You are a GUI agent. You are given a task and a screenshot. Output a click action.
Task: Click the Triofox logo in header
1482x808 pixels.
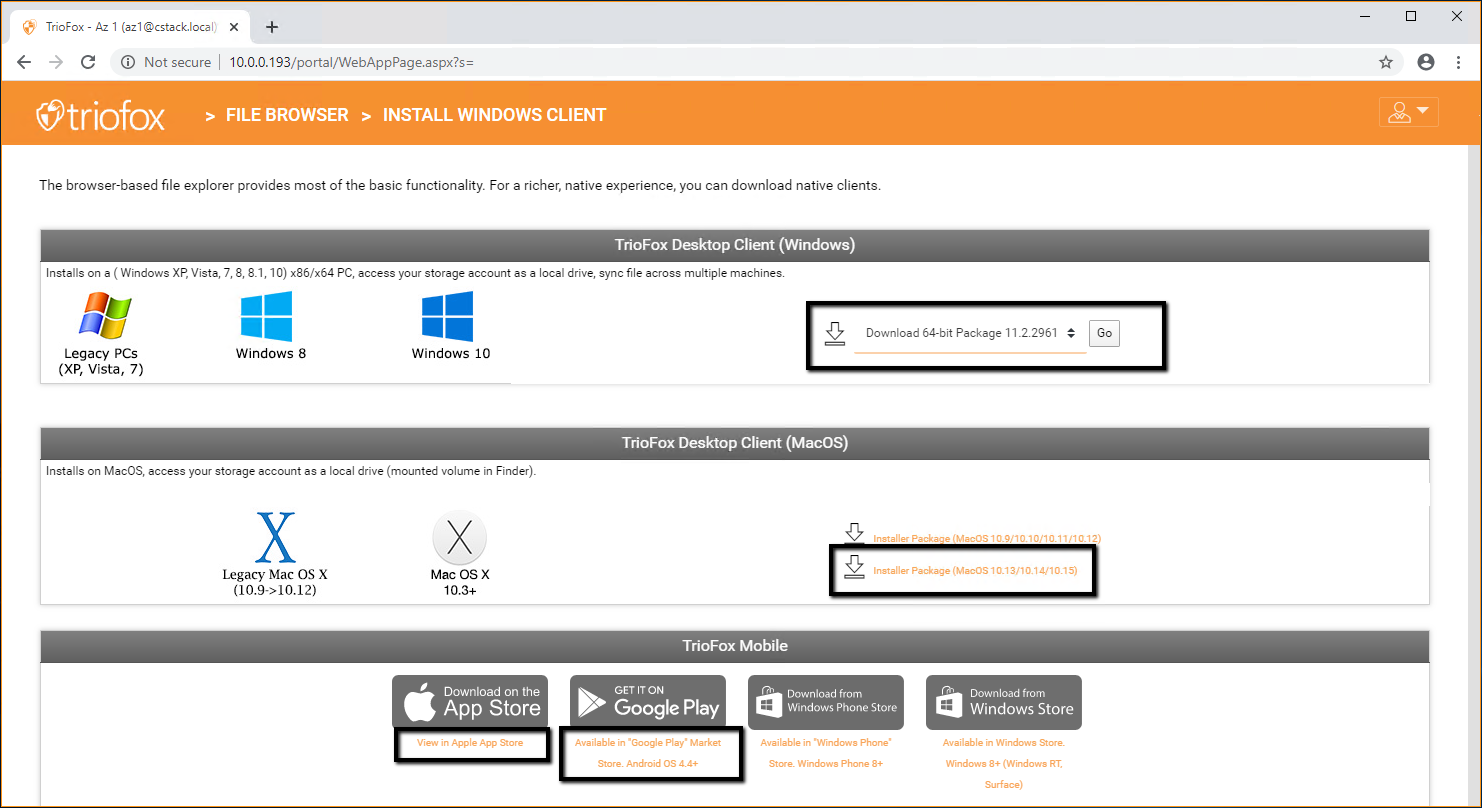100,115
